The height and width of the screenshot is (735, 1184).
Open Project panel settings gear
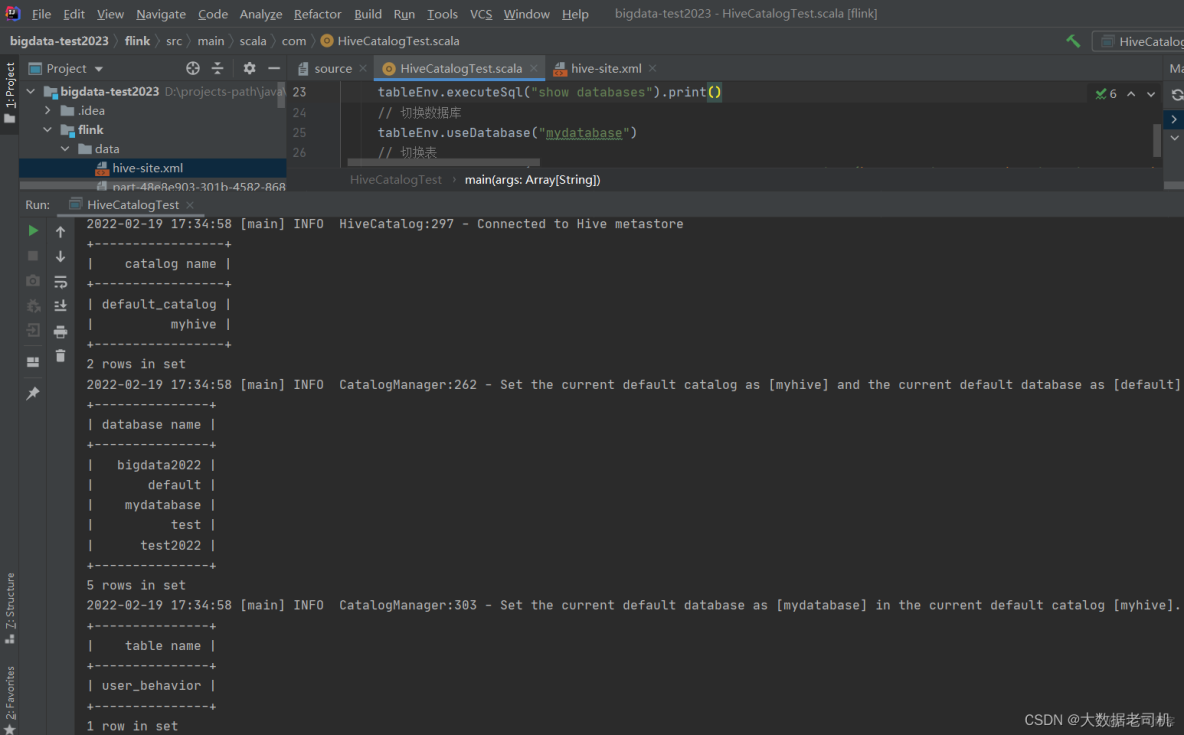[x=248, y=68]
